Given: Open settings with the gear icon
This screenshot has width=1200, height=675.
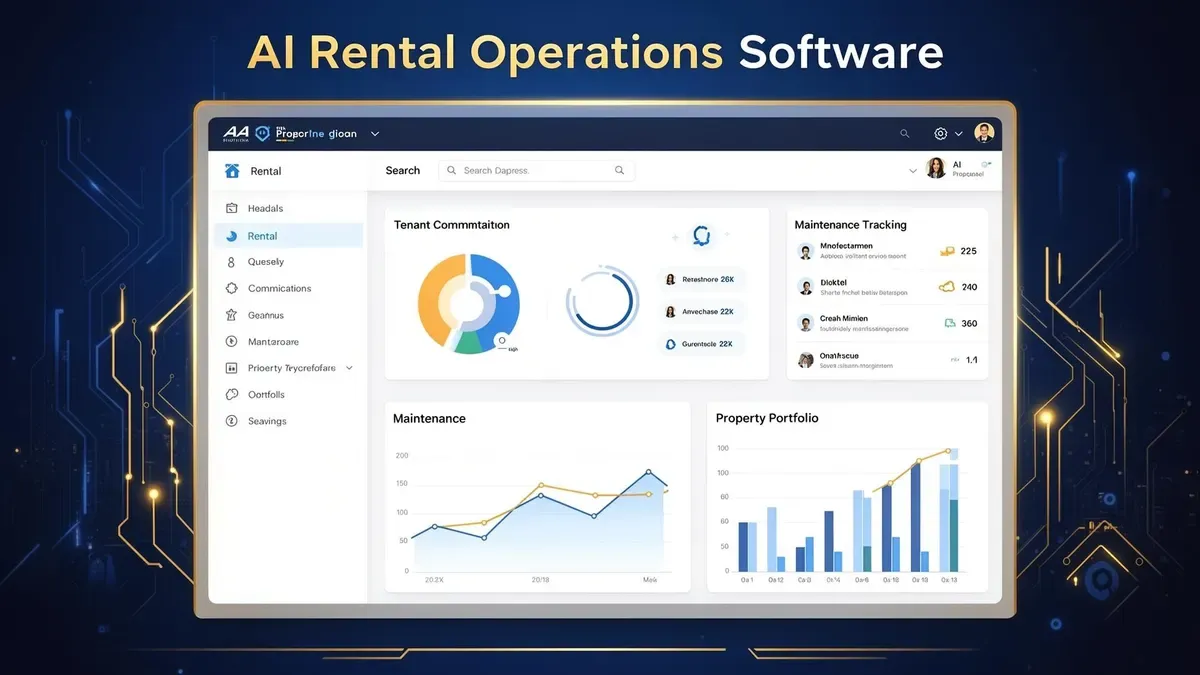Looking at the screenshot, I should (x=940, y=133).
